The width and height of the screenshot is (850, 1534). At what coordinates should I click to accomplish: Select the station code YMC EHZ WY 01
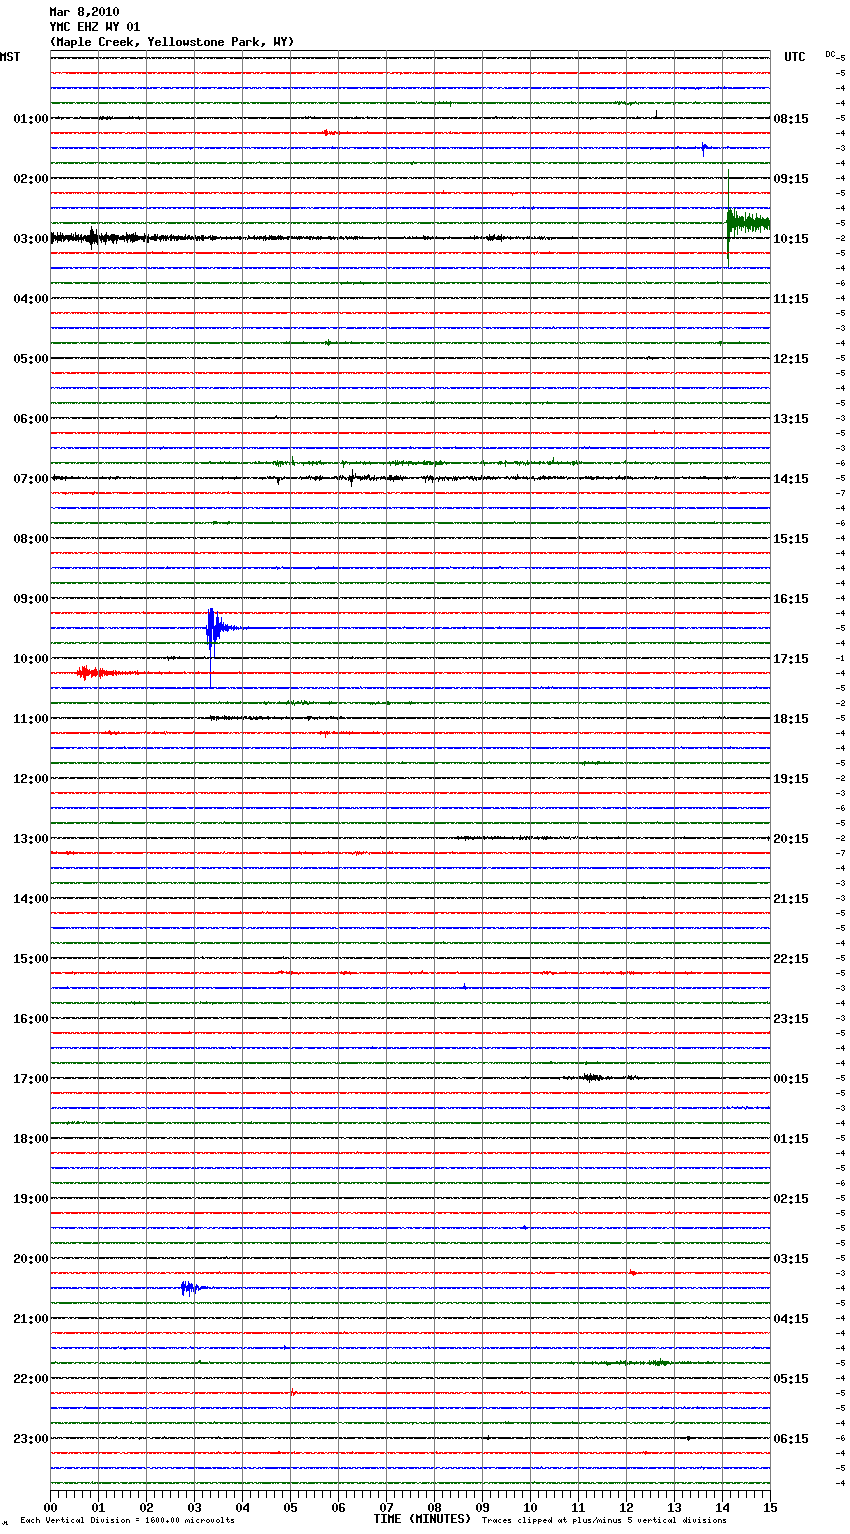click(x=95, y=27)
